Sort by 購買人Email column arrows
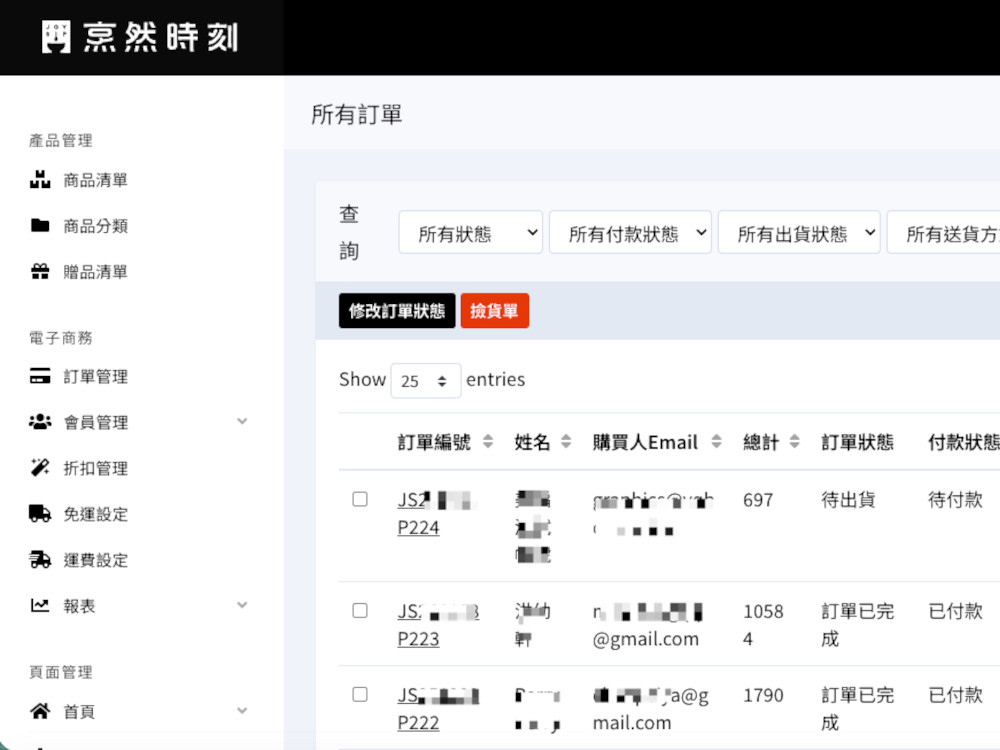The height and width of the screenshot is (750, 1000). (x=716, y=441)
